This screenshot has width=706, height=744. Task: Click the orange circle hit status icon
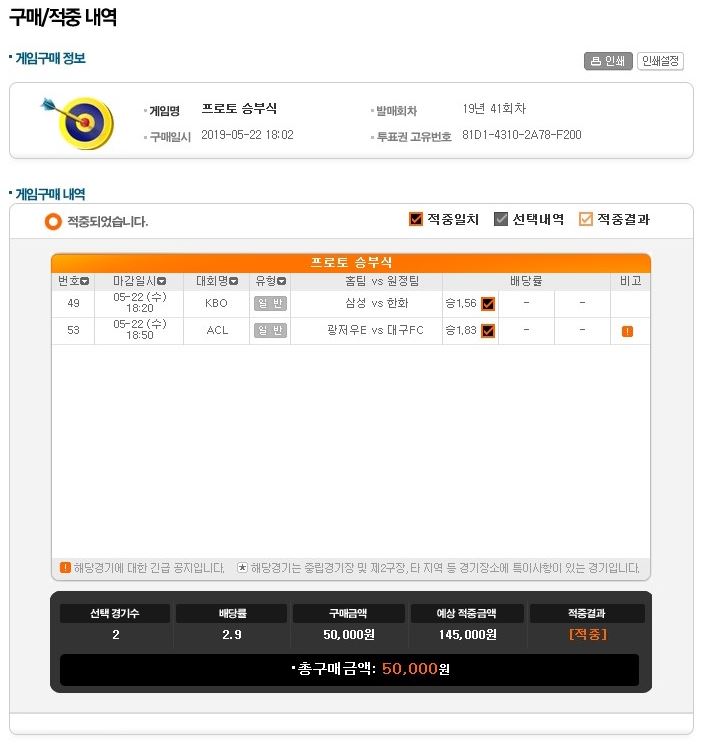click(x=53, y=221)
